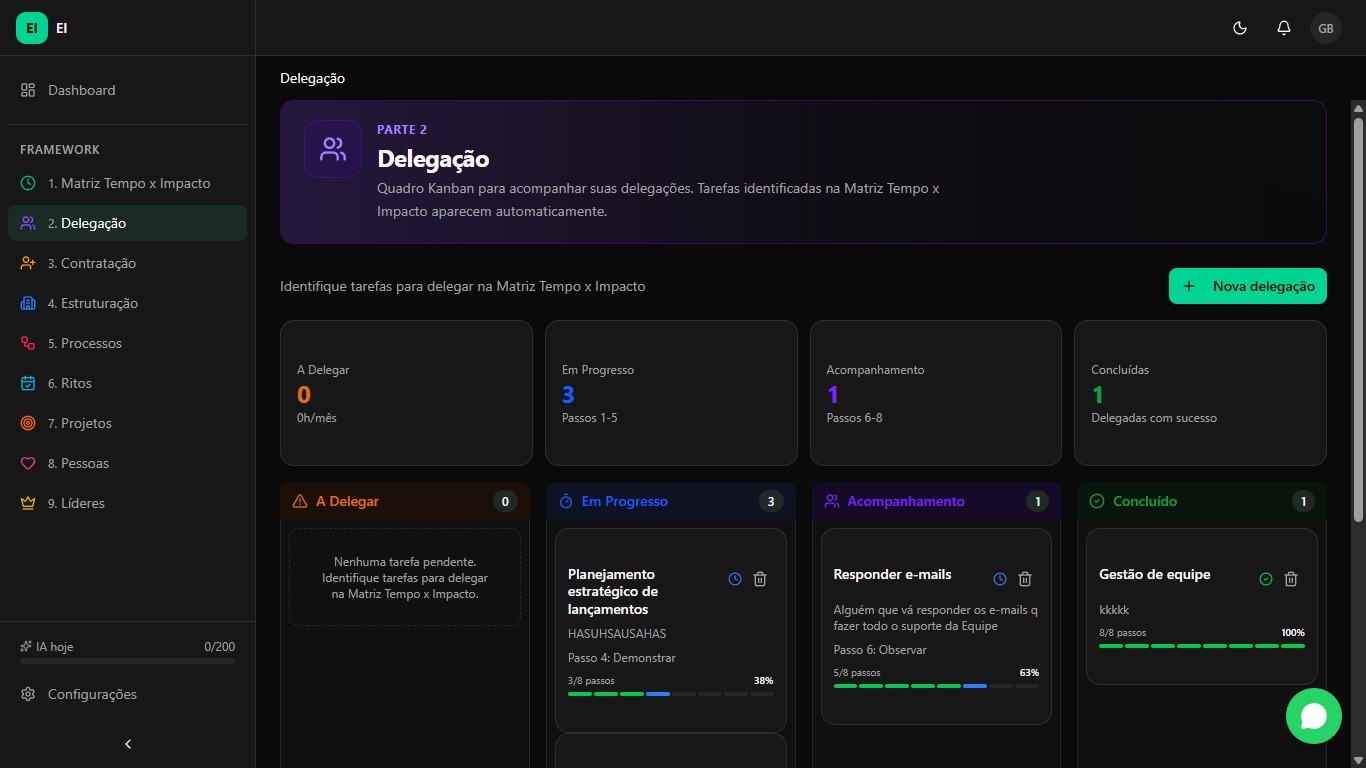Click the clock icon on Planejamento estratégico card
1366x768 pixels.
pos(735,579)
